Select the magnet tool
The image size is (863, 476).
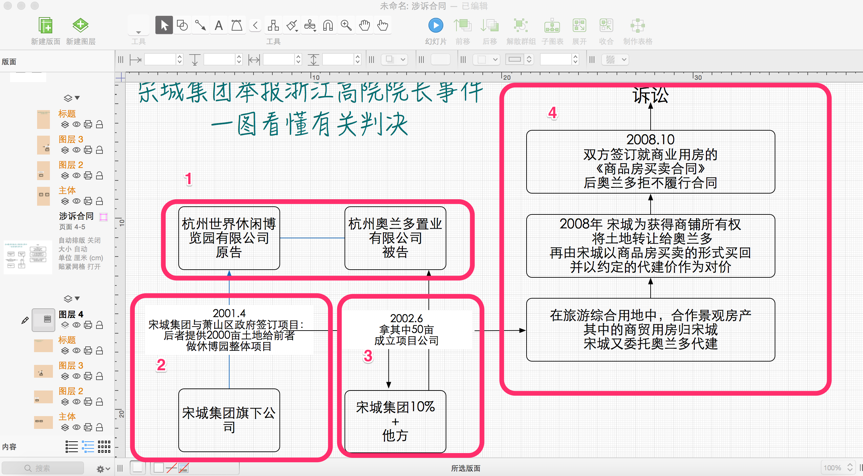pos(328,25)
